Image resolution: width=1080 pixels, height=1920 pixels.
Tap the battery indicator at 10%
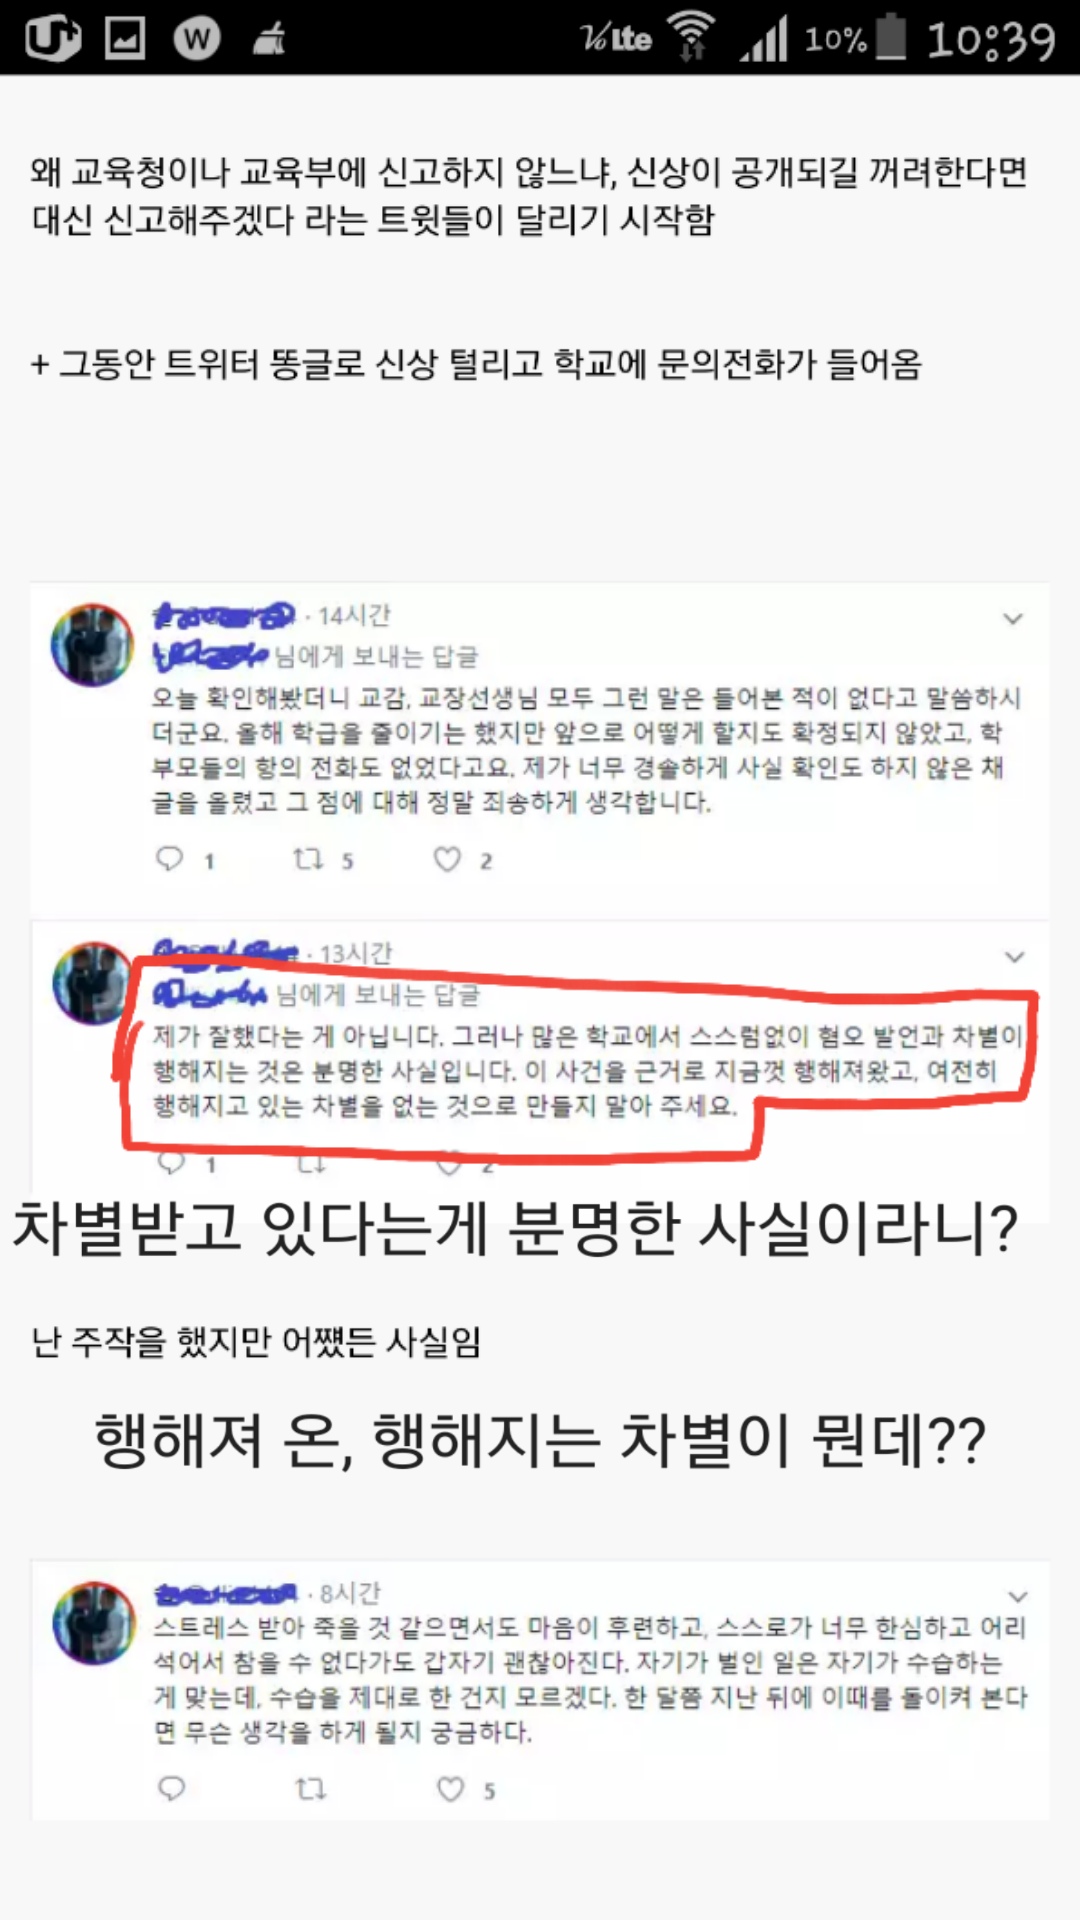coord(890,37)
